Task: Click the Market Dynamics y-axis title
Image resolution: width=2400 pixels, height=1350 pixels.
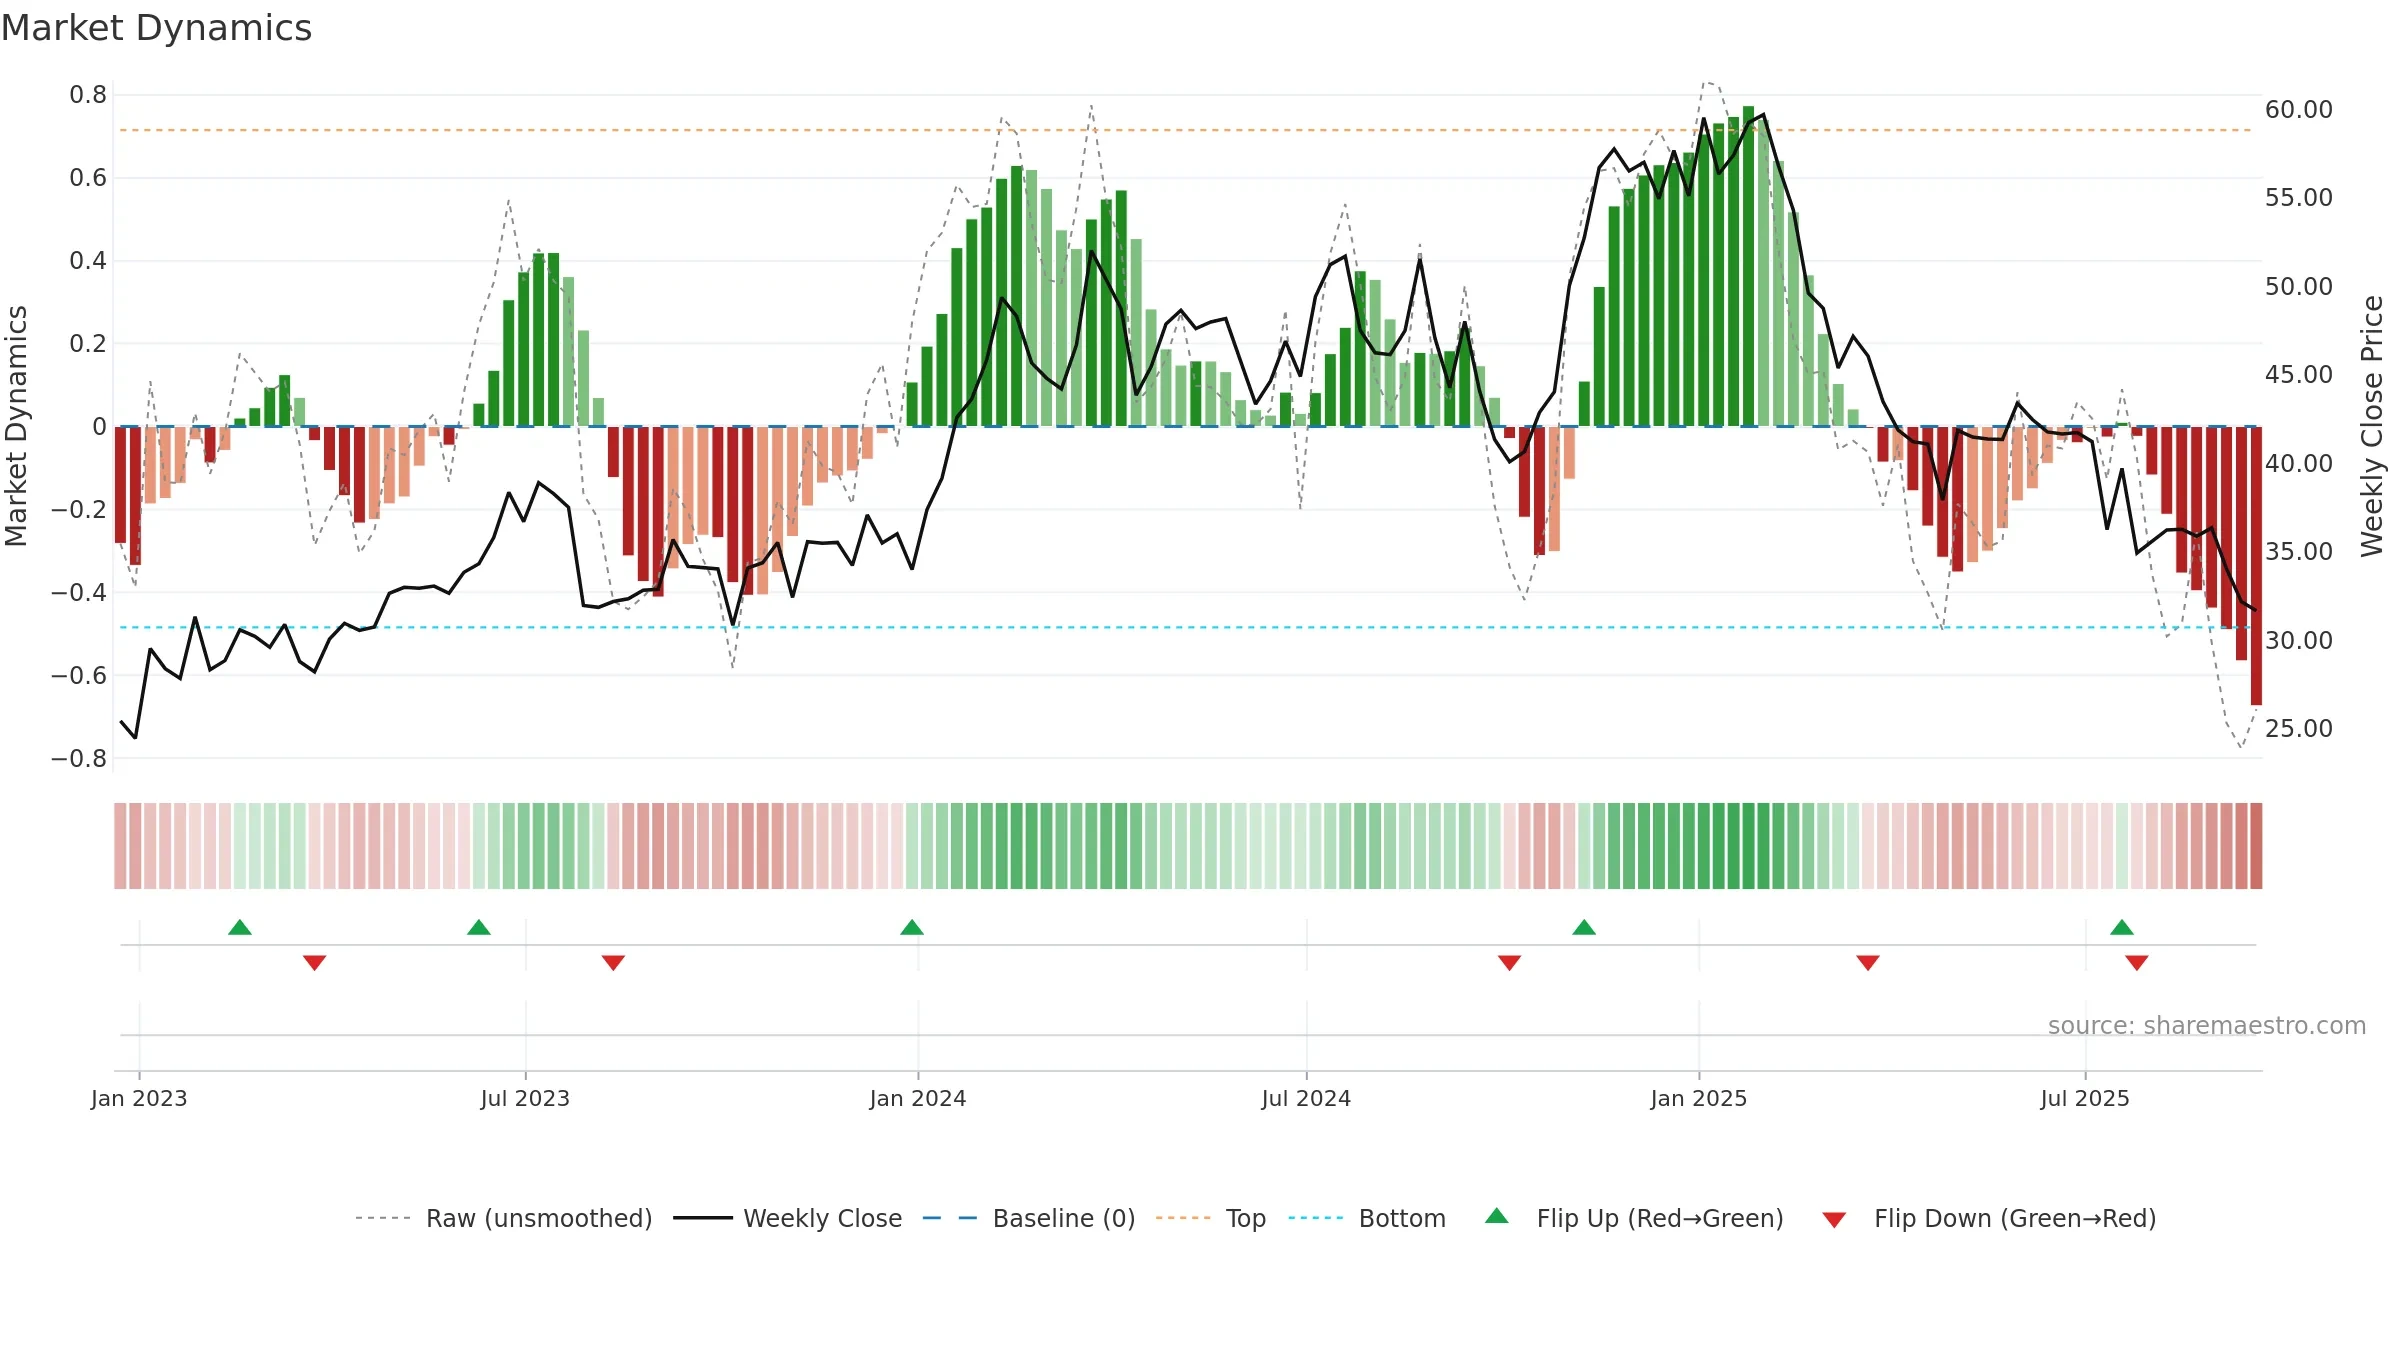Action: coord(16,426)
